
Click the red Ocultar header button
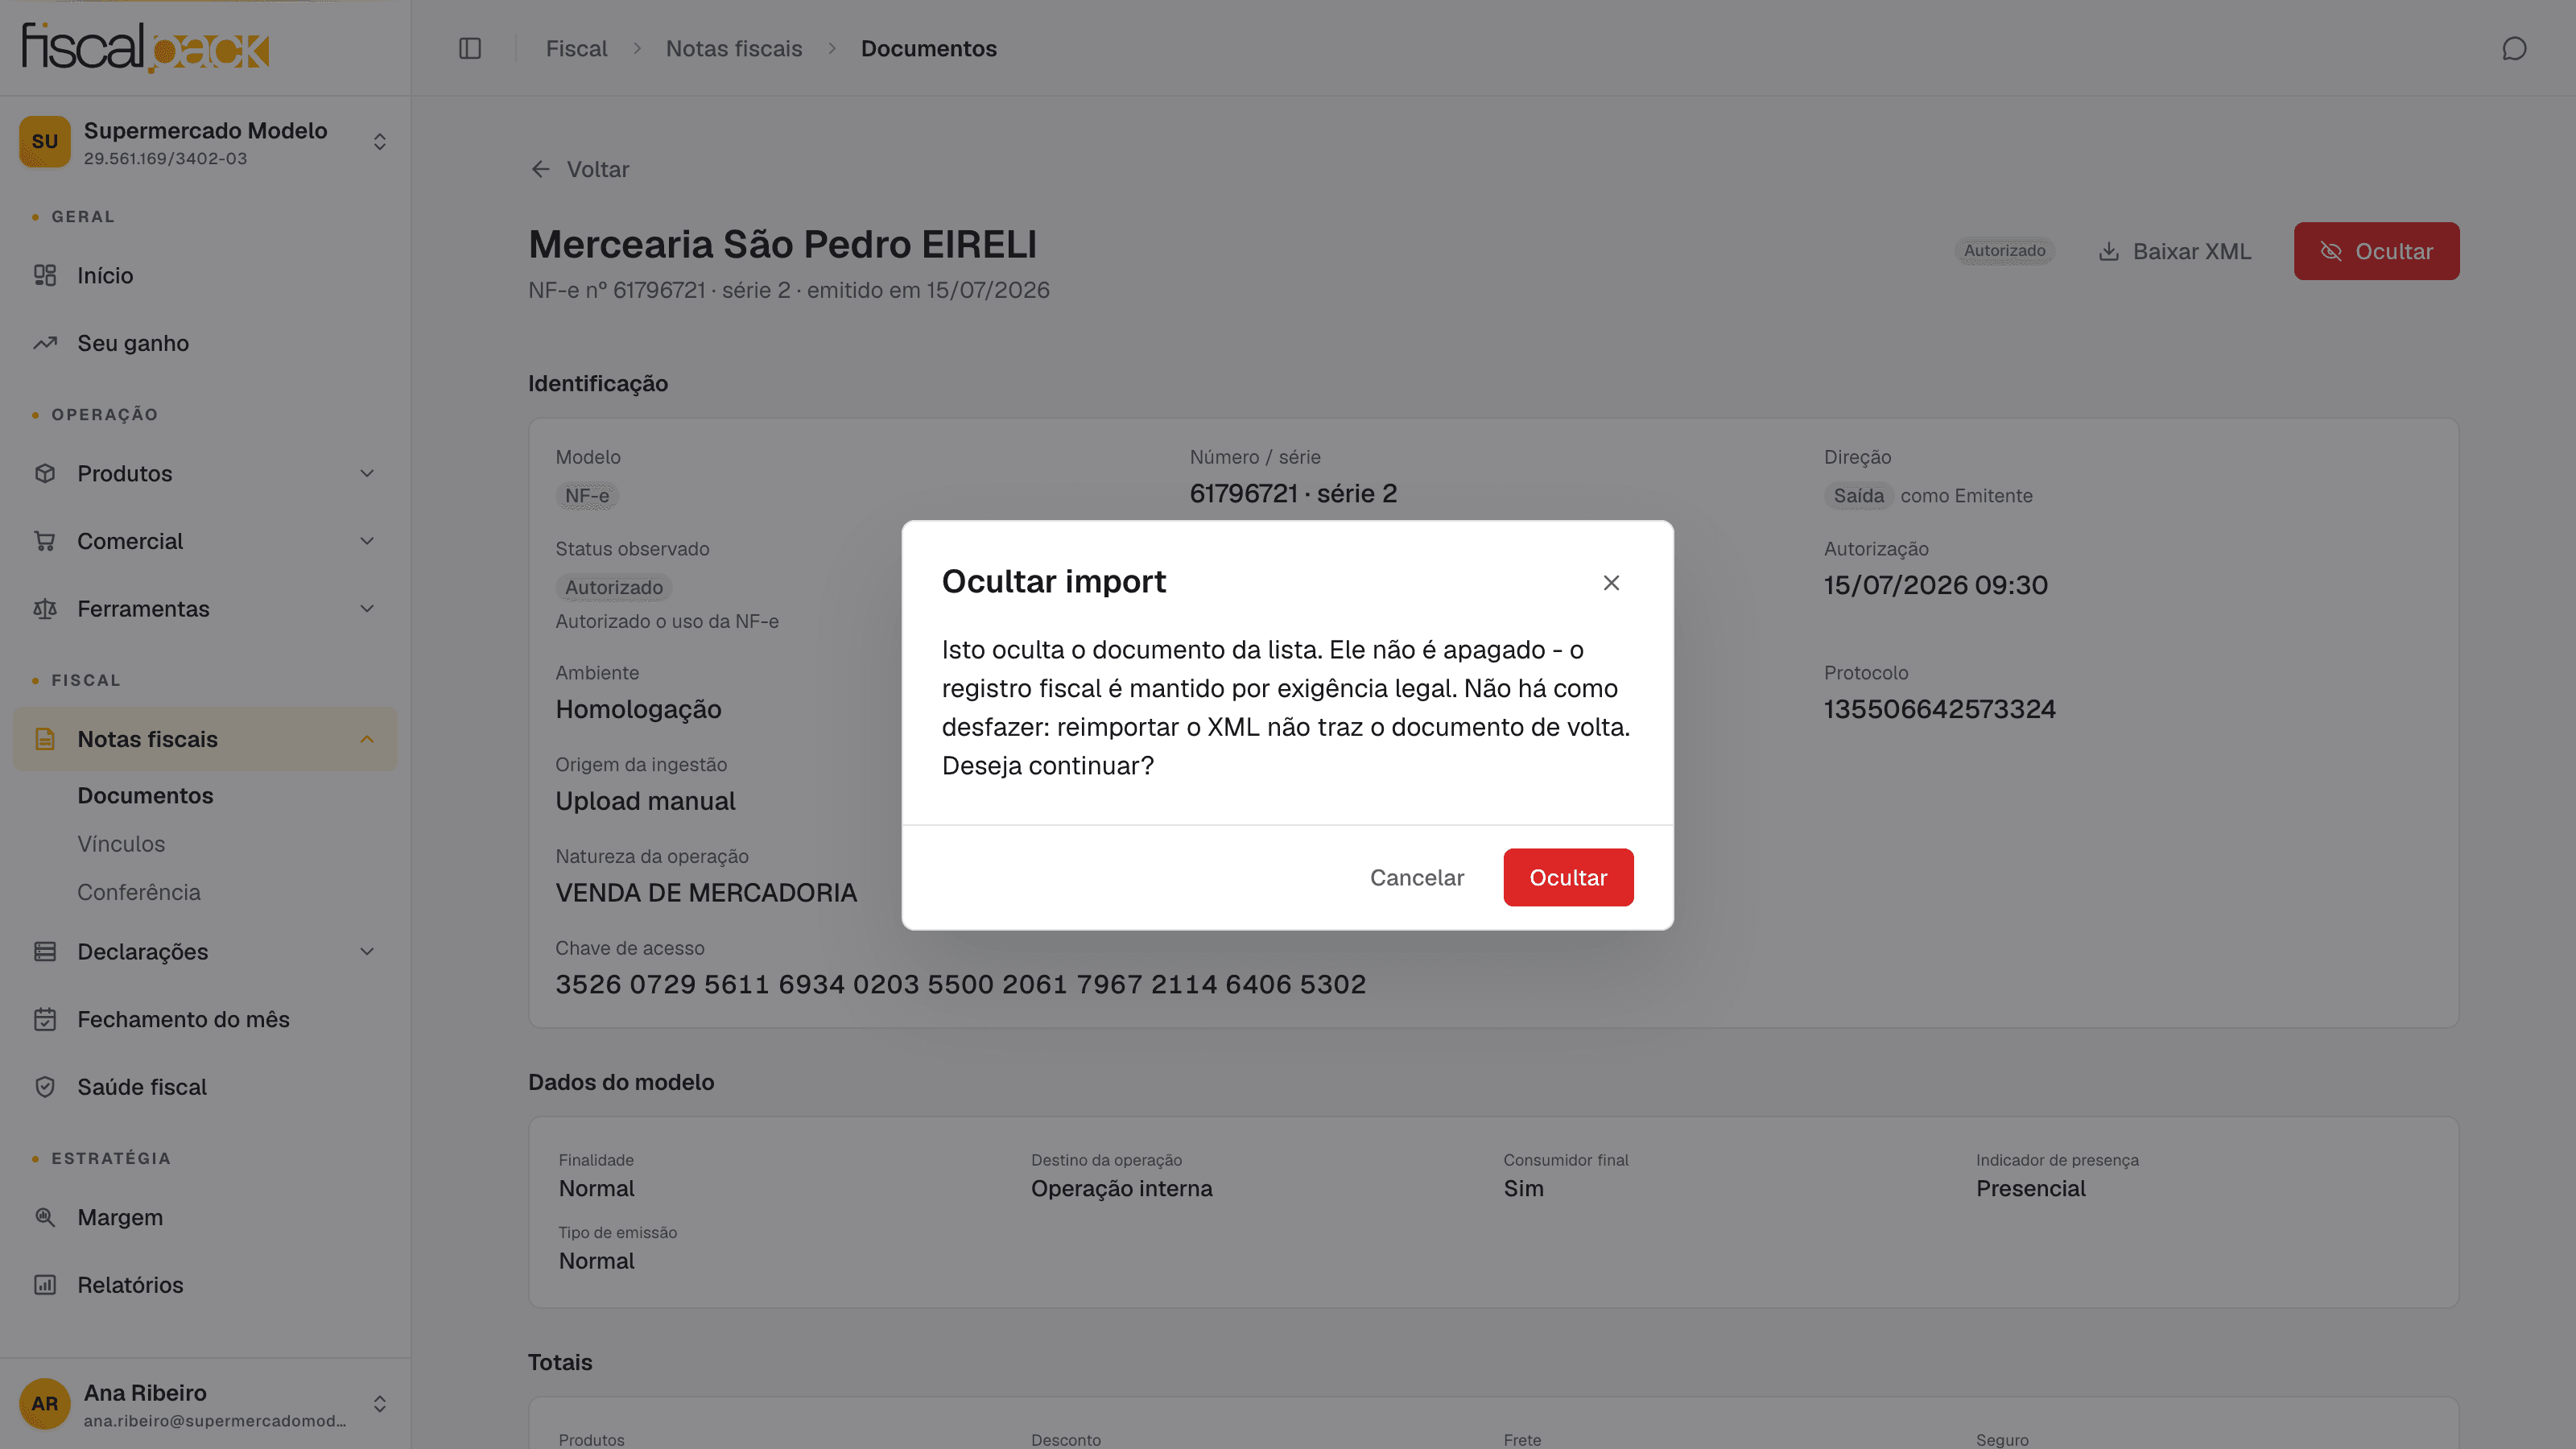[2376, 251]
